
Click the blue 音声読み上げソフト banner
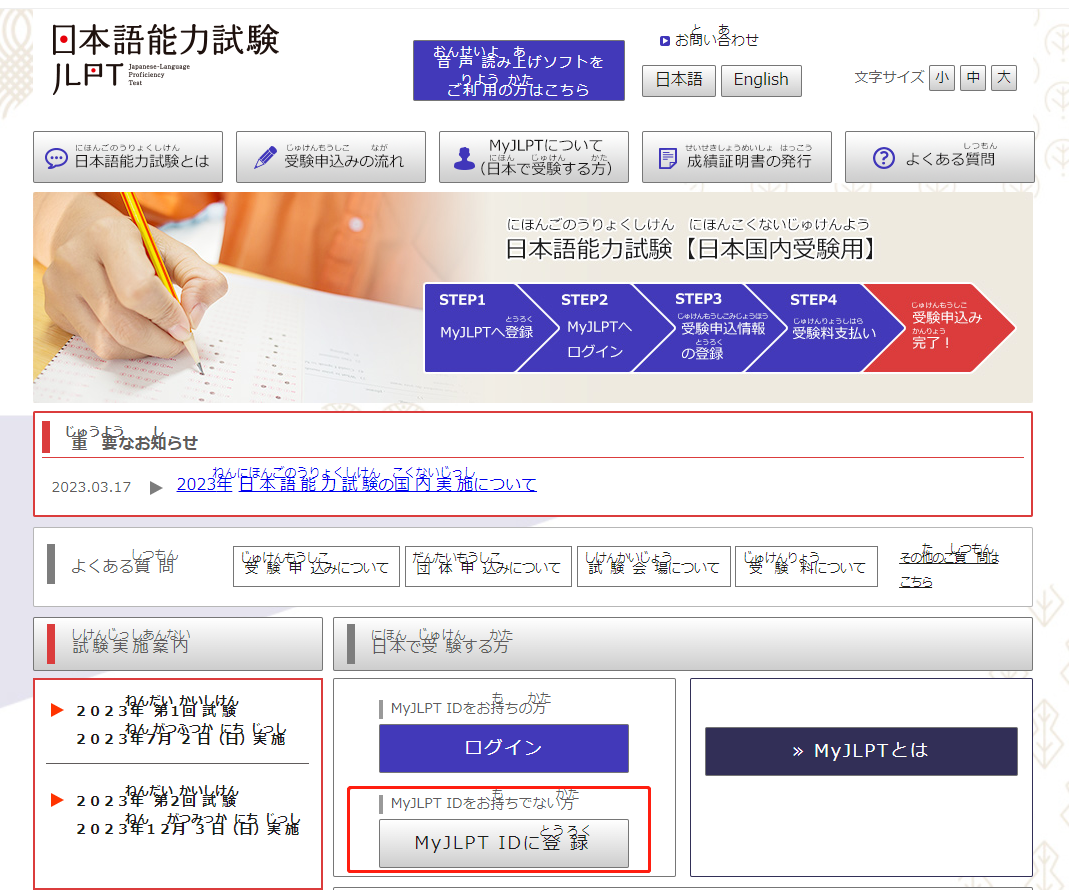(x=519, y=70)
